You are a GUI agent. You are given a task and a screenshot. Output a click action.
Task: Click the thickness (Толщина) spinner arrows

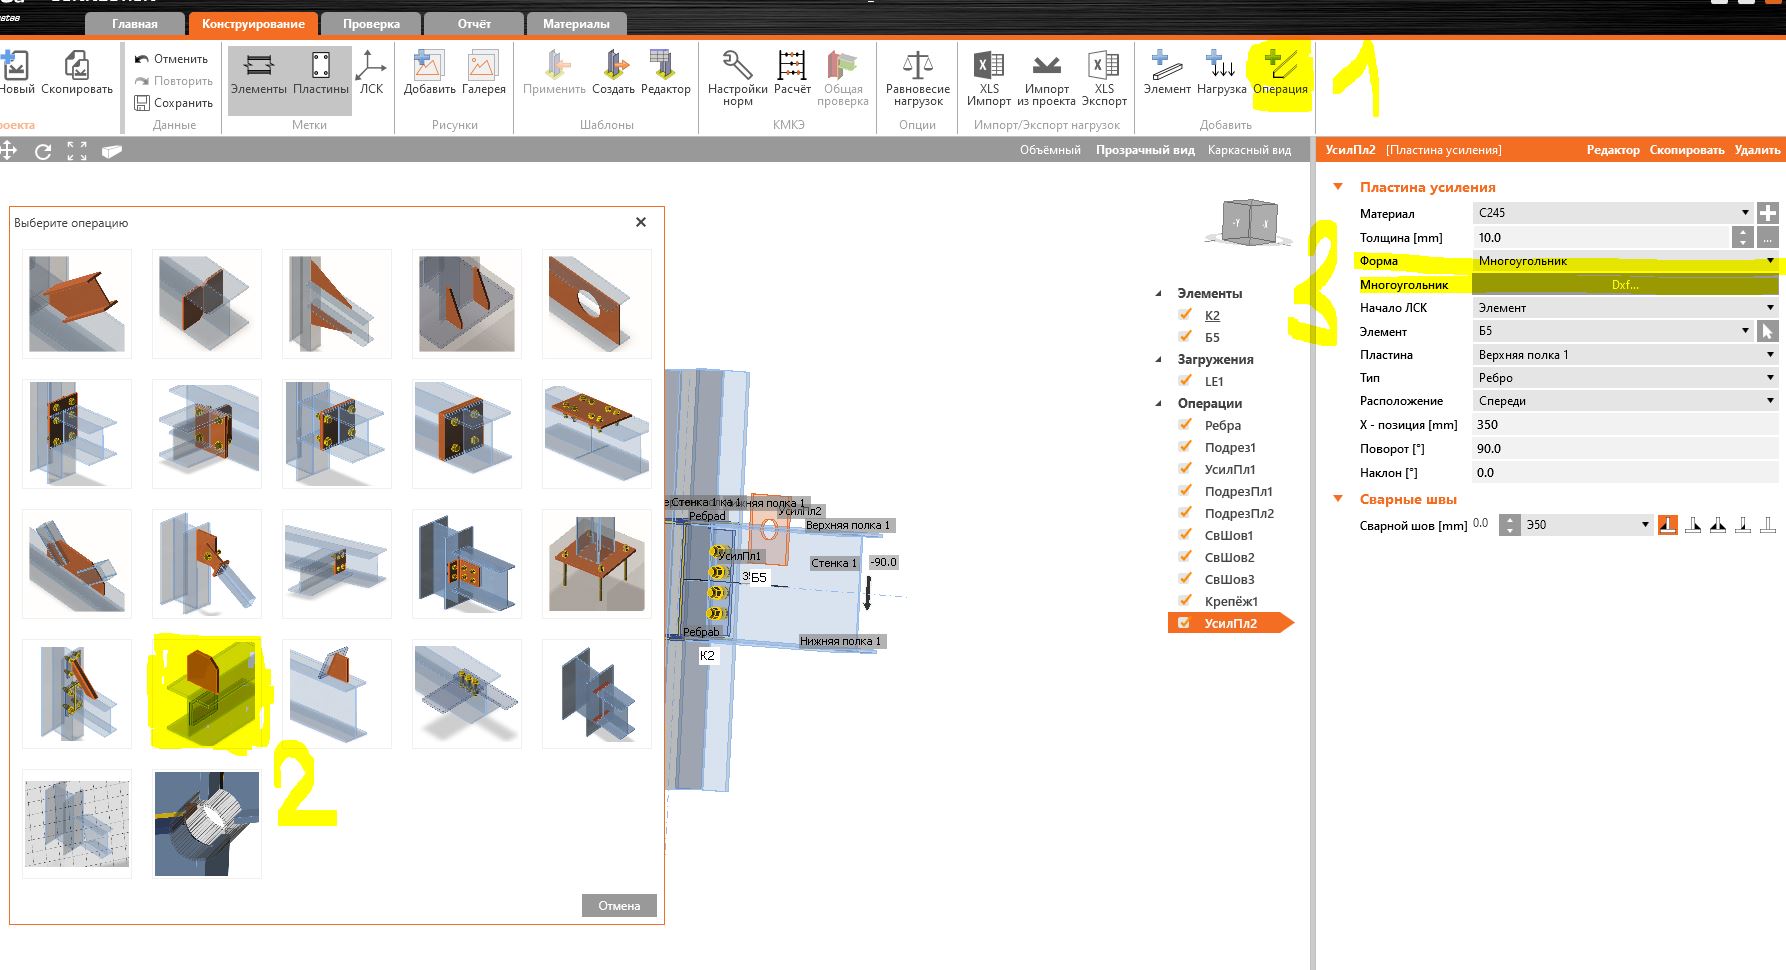[x=1743, y=238]
